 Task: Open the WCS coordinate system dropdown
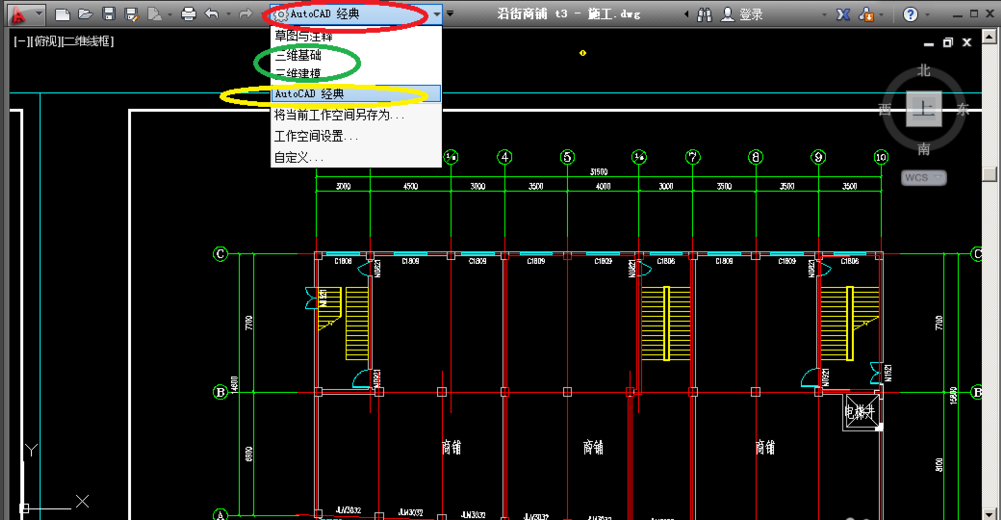coord(924,177)
